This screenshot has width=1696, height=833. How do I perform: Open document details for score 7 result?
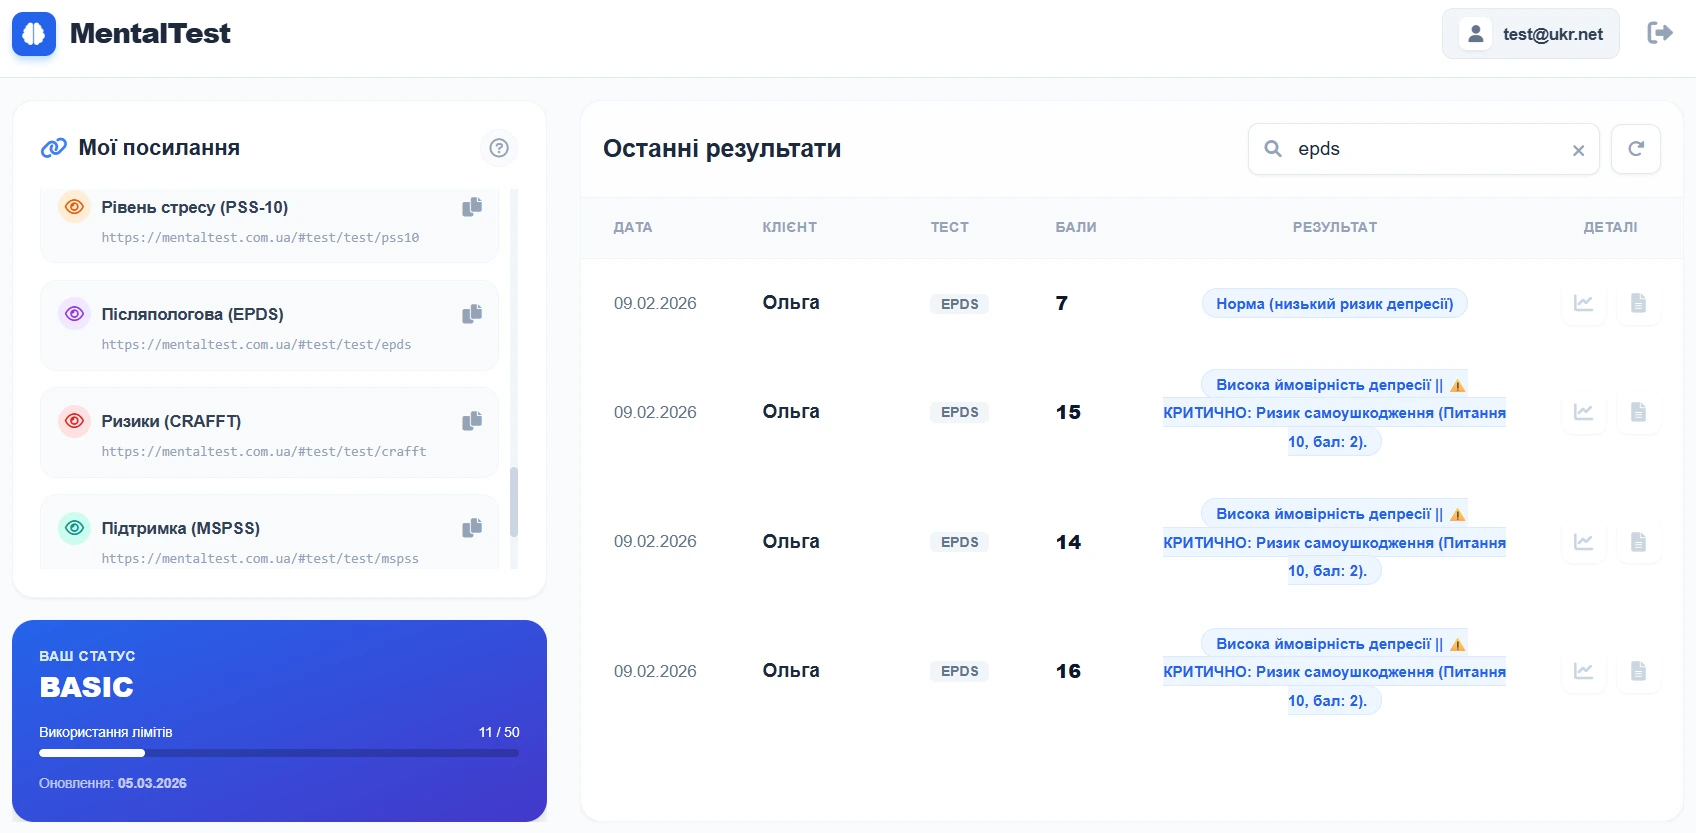[x=1638, y=303]
